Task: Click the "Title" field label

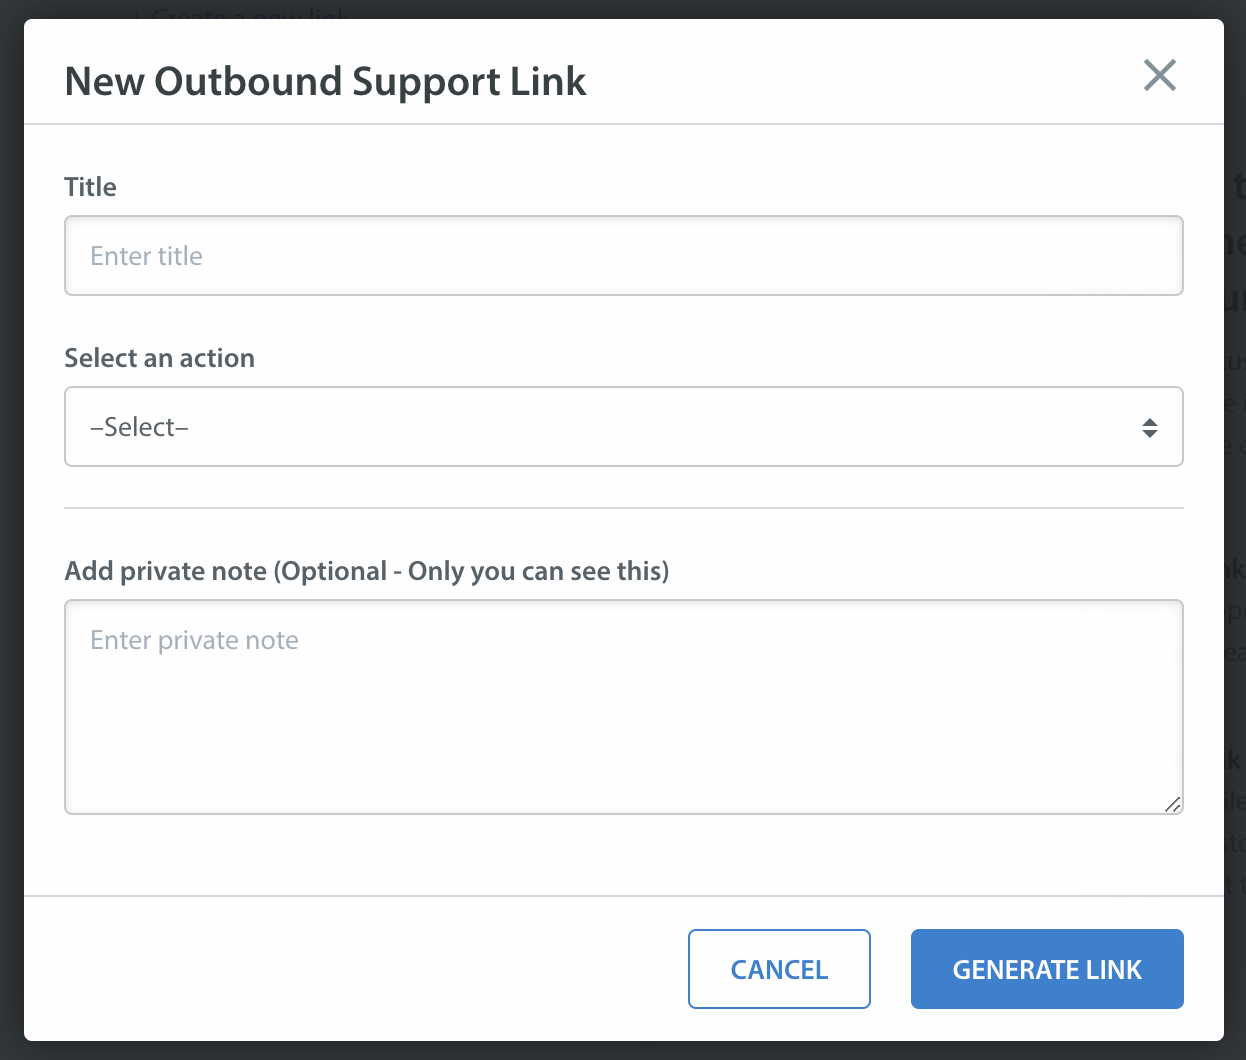Action: point(90,187)
